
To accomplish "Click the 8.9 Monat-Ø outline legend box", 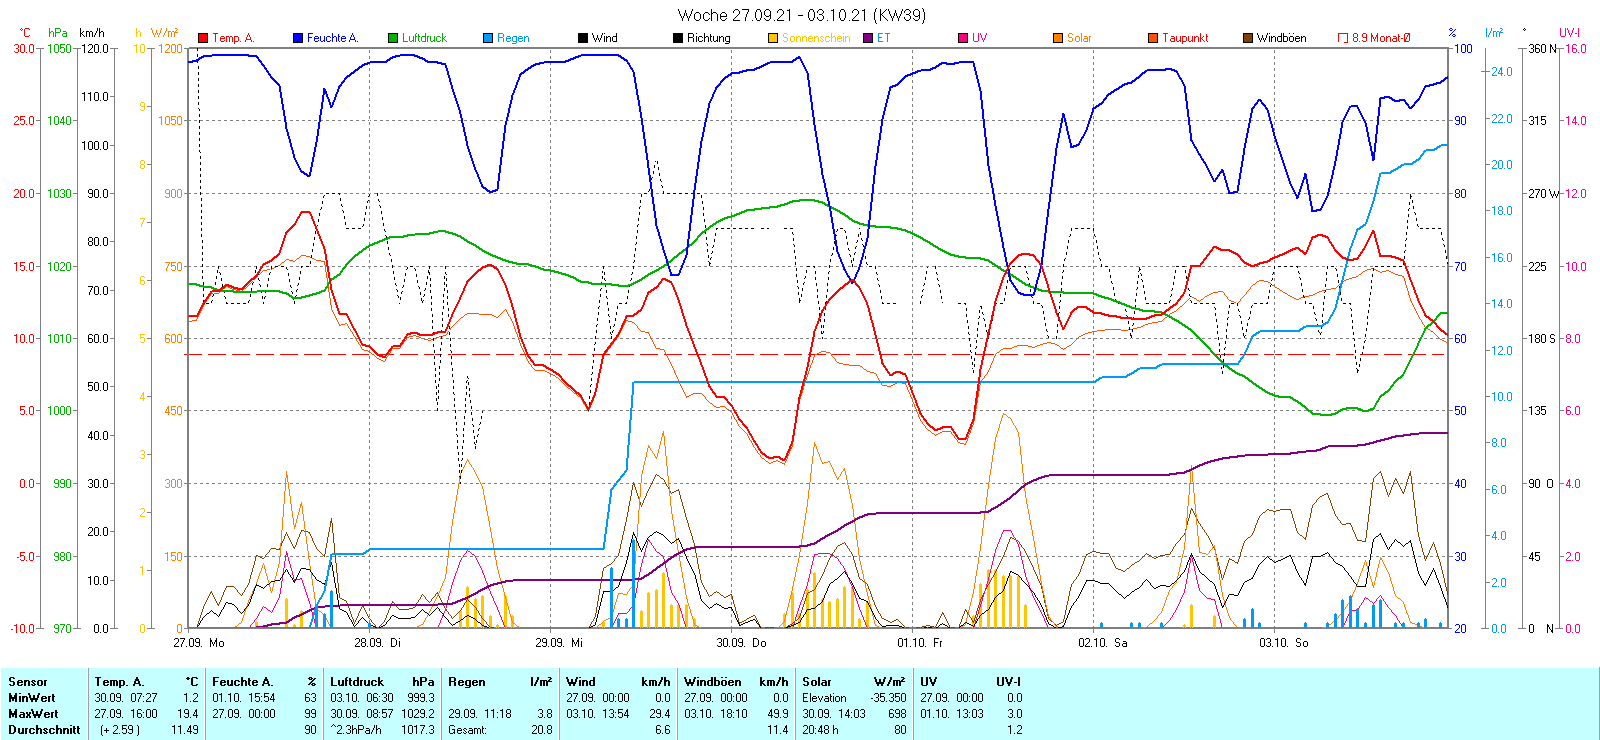I will (x=1343, y=38).
